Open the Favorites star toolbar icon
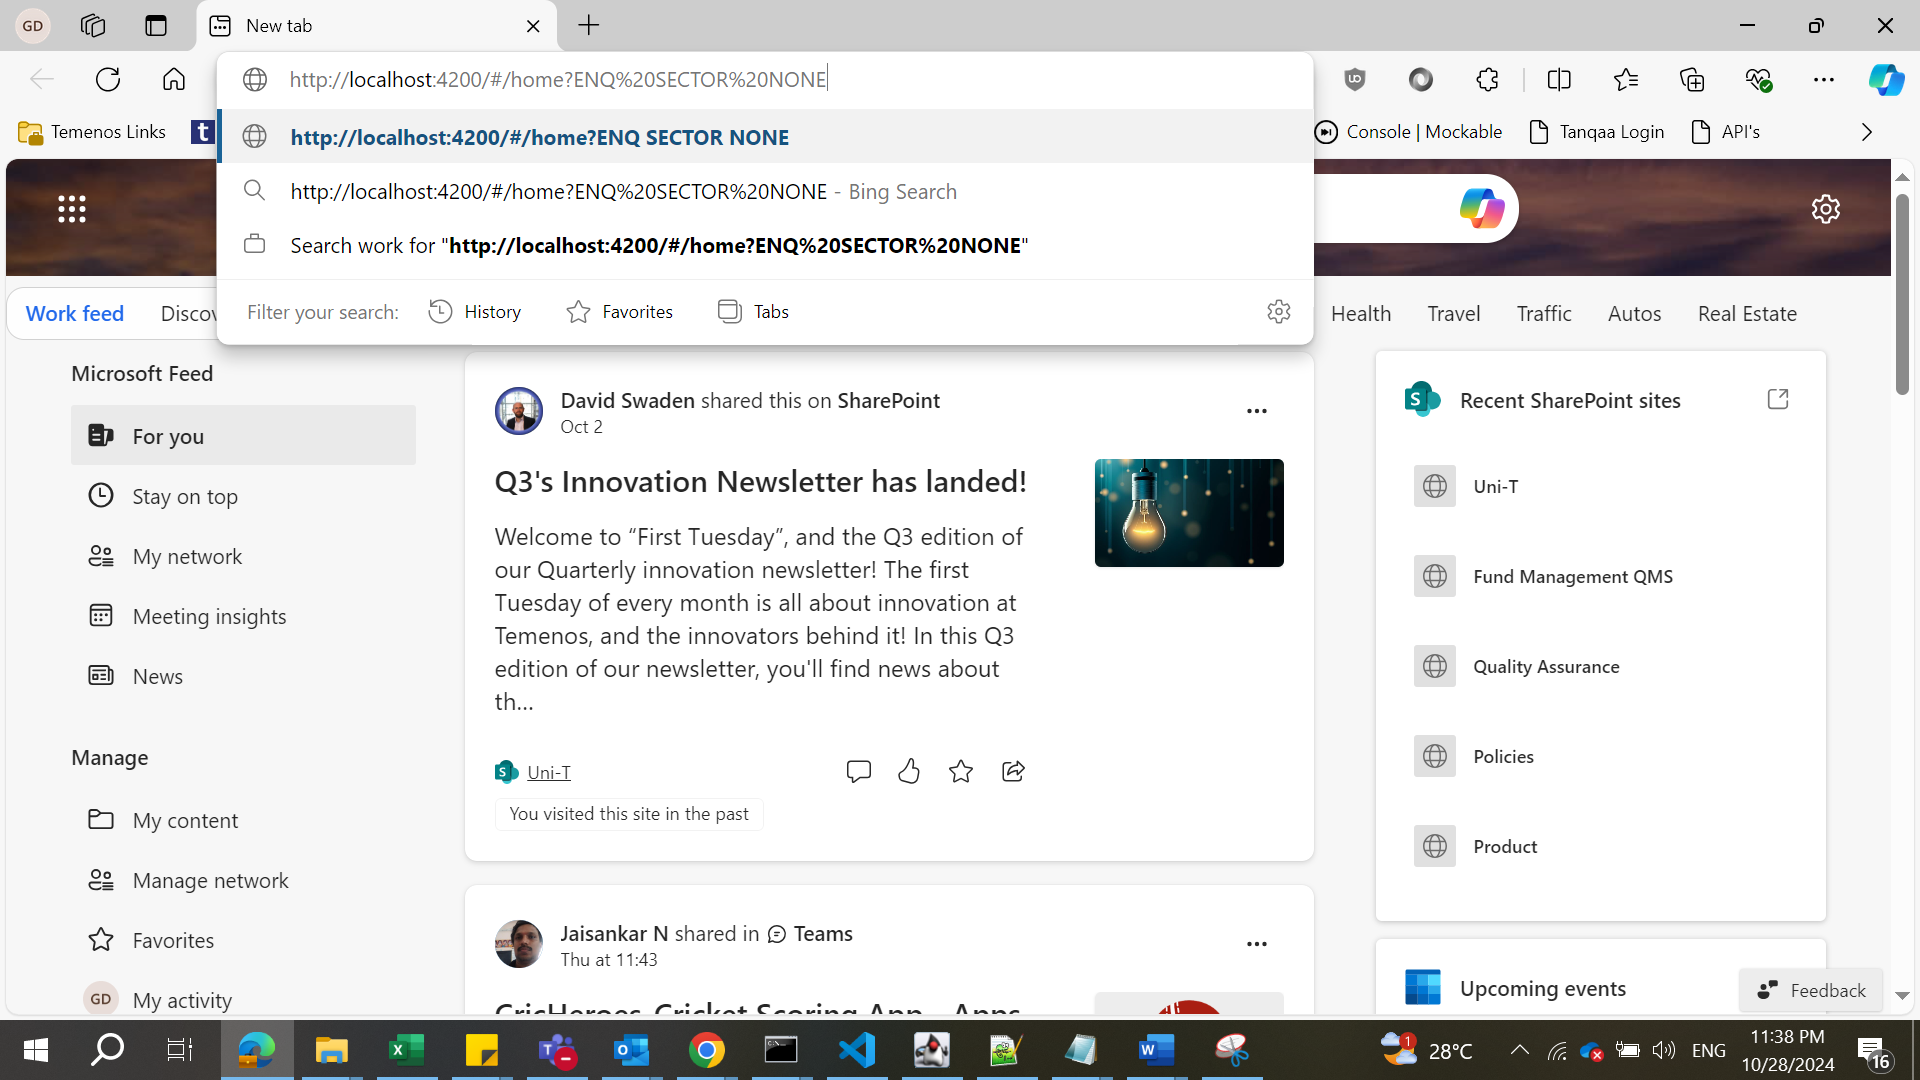The image size is (1920, 1080). coord(1626,80)
